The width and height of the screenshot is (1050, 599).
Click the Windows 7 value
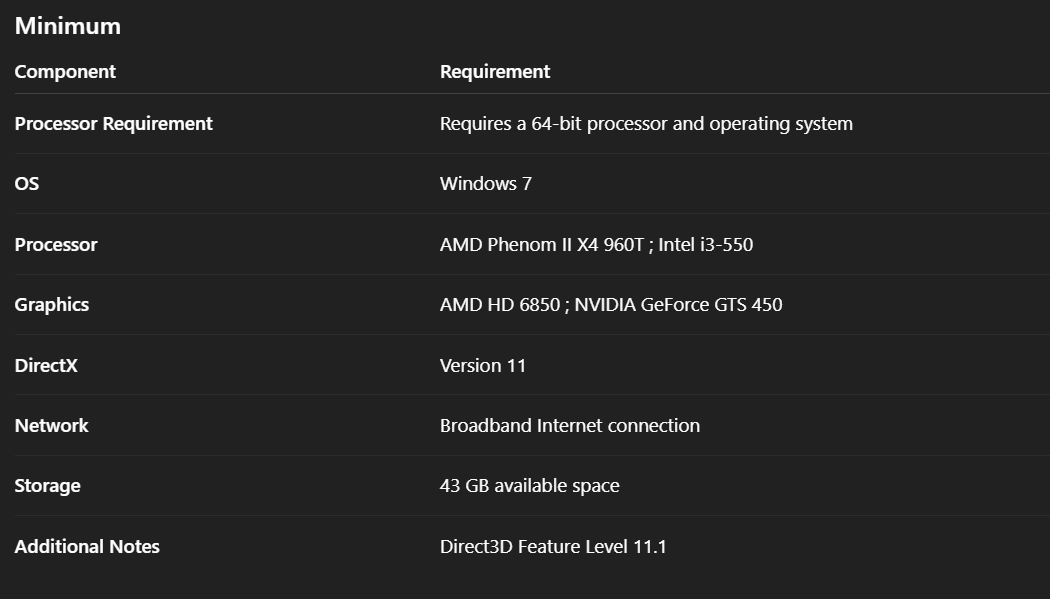point(485,184)
